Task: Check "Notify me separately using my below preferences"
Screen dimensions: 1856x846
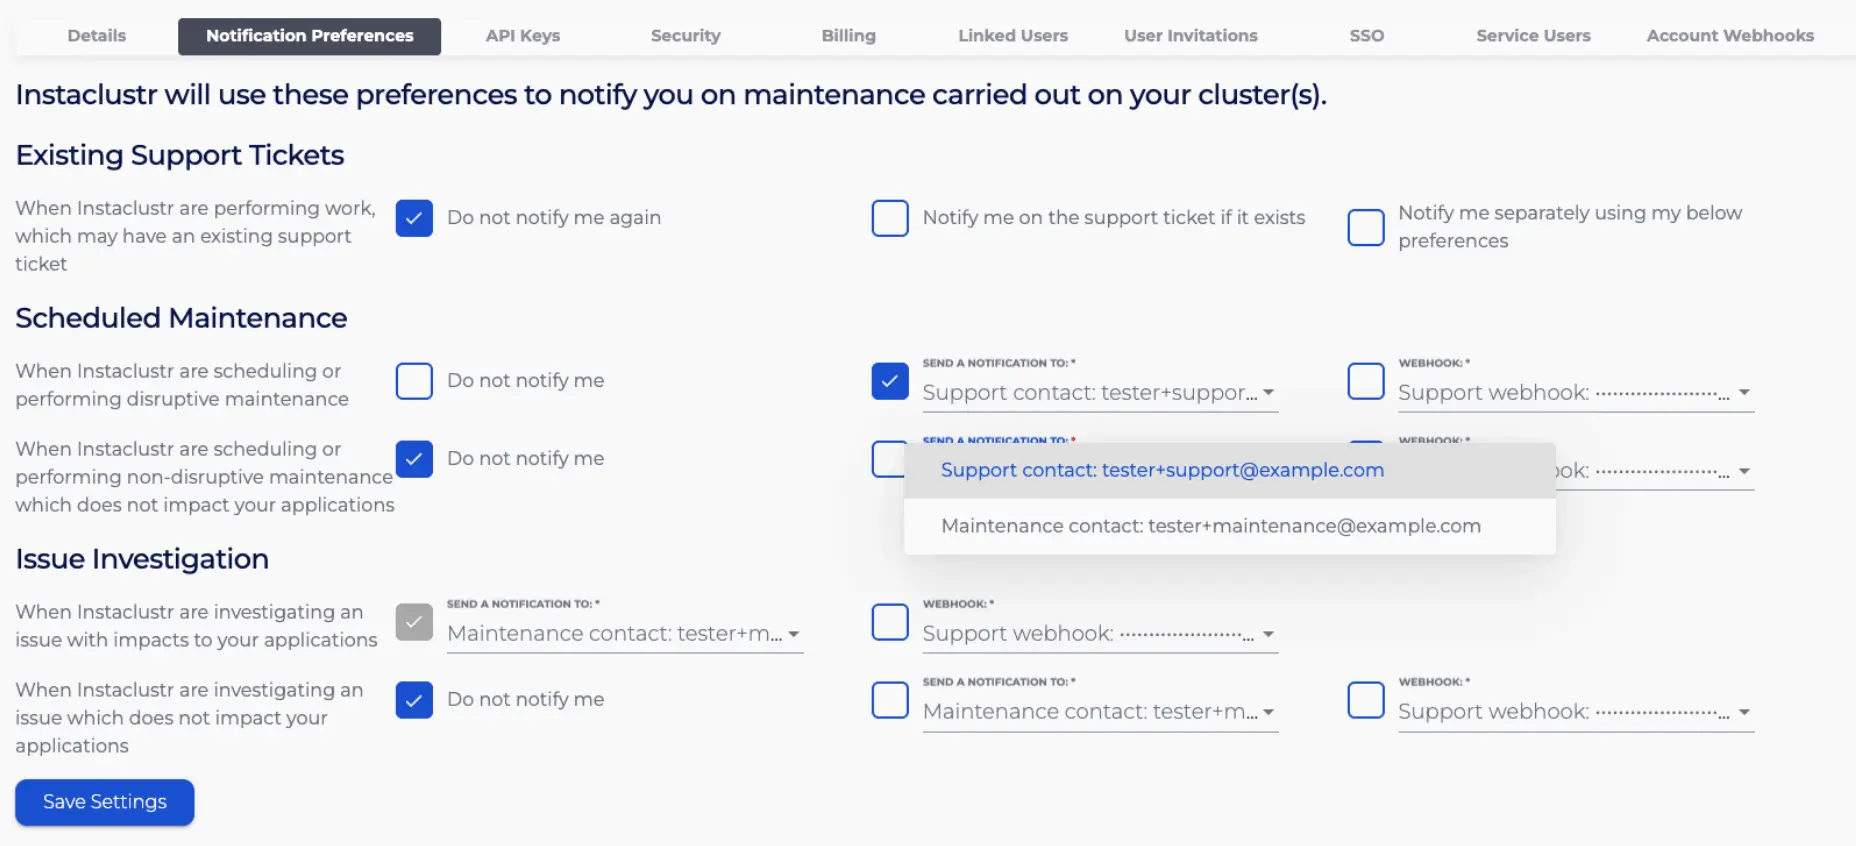Action: pyautogui.click(x=1365, y=227)
